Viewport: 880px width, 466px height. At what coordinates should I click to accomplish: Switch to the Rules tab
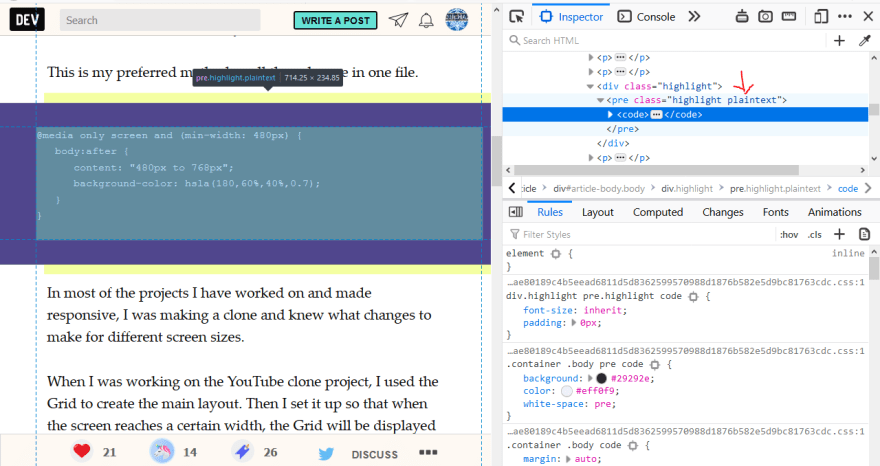tap(550, 212)
